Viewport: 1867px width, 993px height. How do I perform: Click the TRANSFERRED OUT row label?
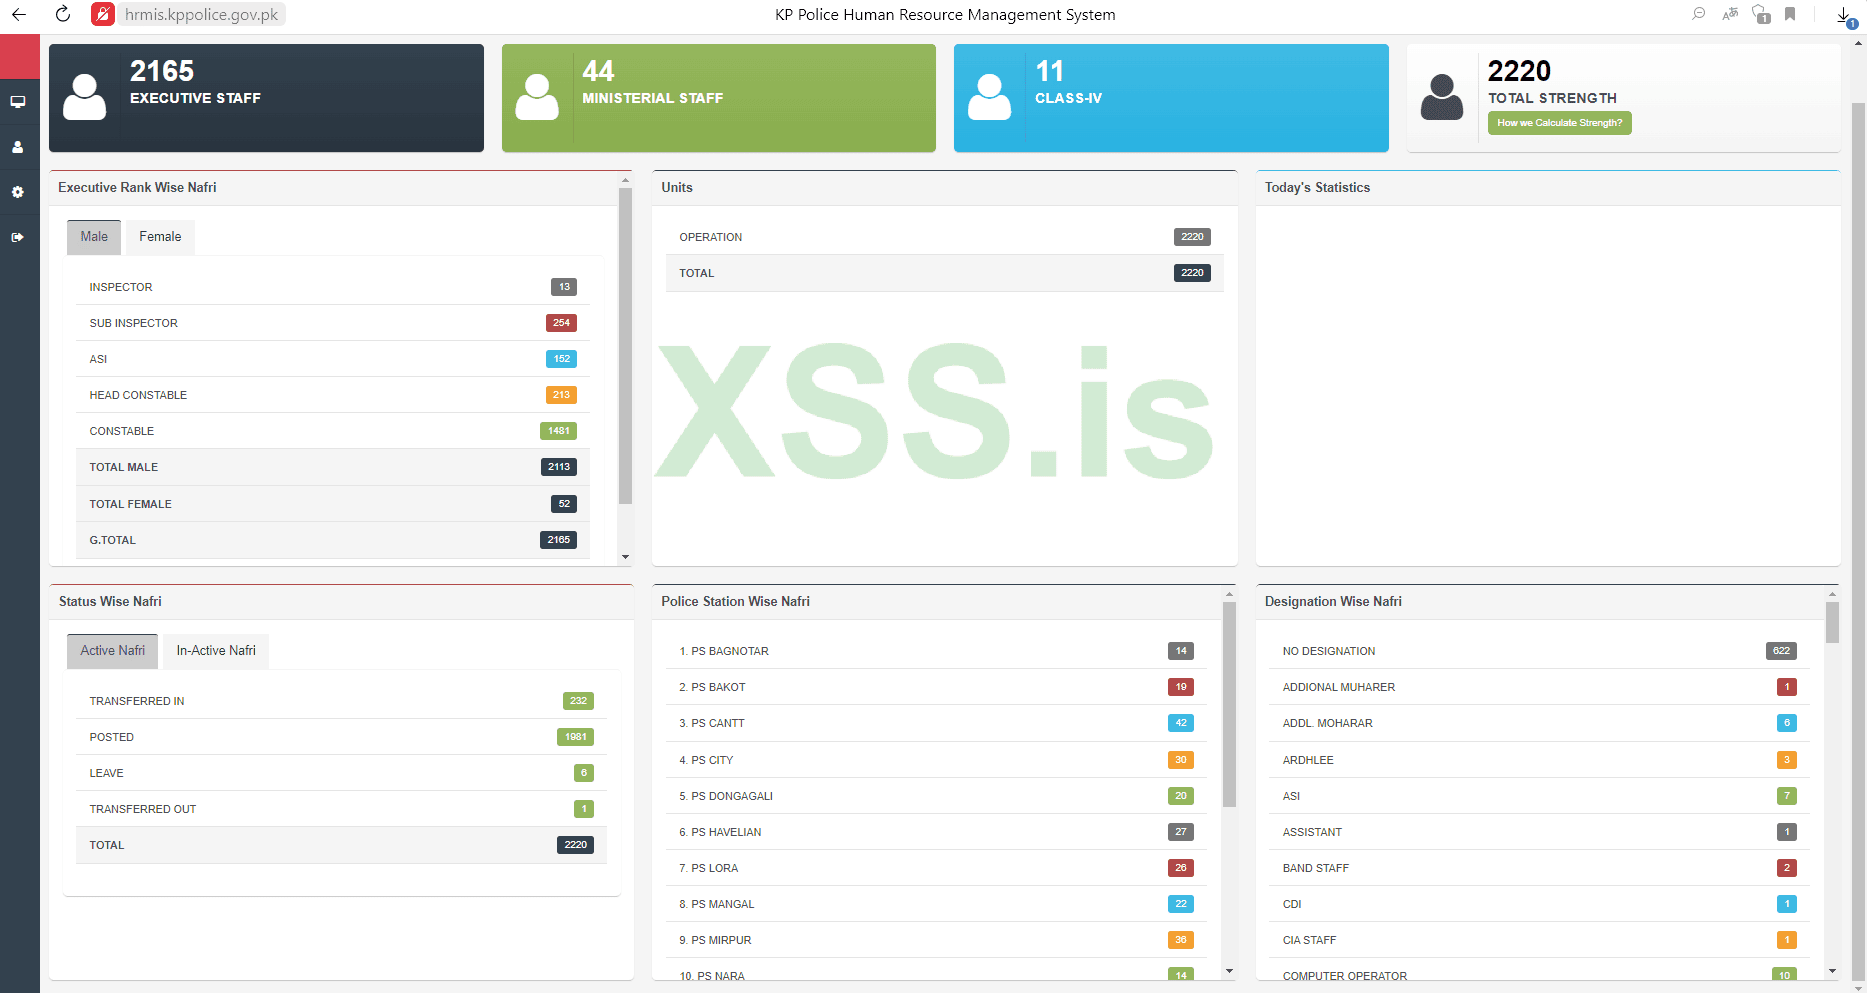tap(143, 809)
